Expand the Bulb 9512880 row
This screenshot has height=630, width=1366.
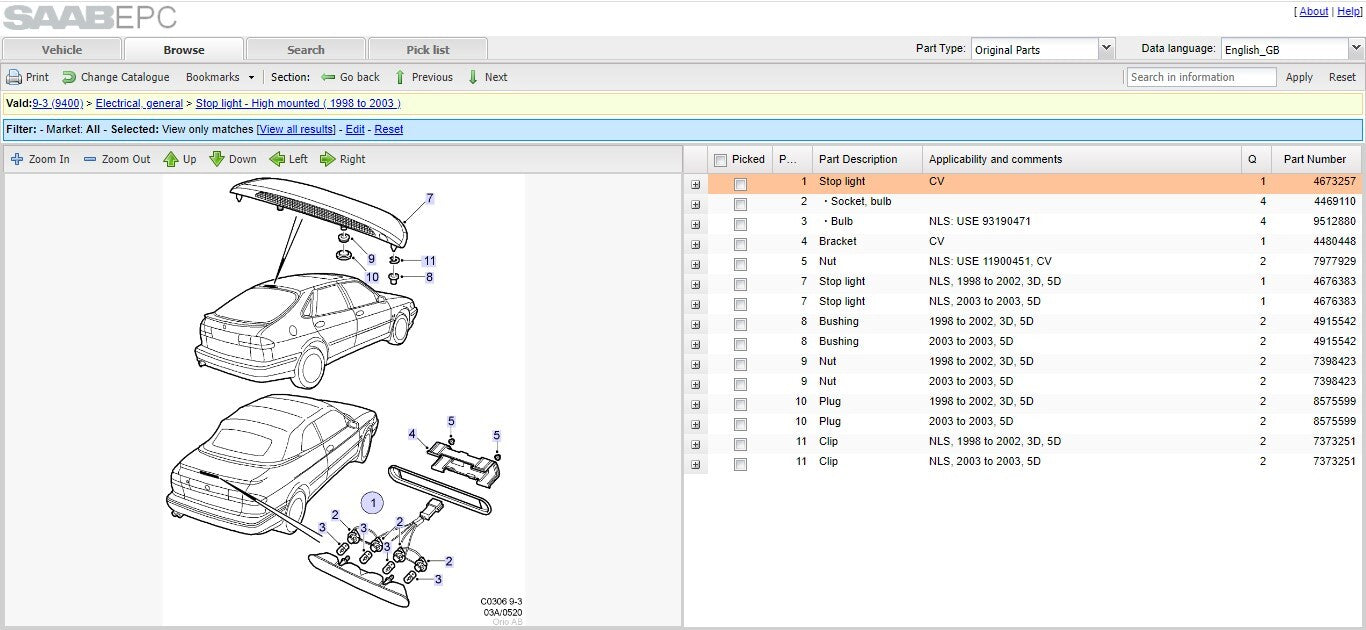coord(696,224)
